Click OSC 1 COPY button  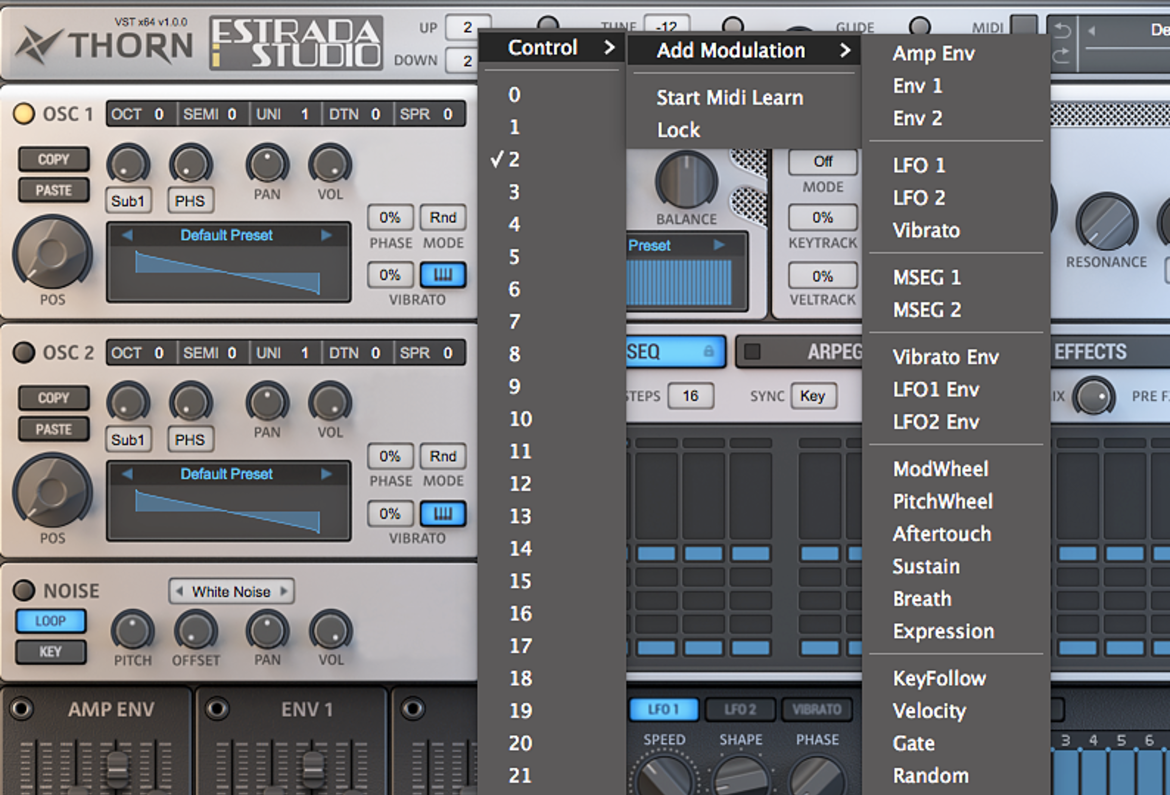coord(53,159)
